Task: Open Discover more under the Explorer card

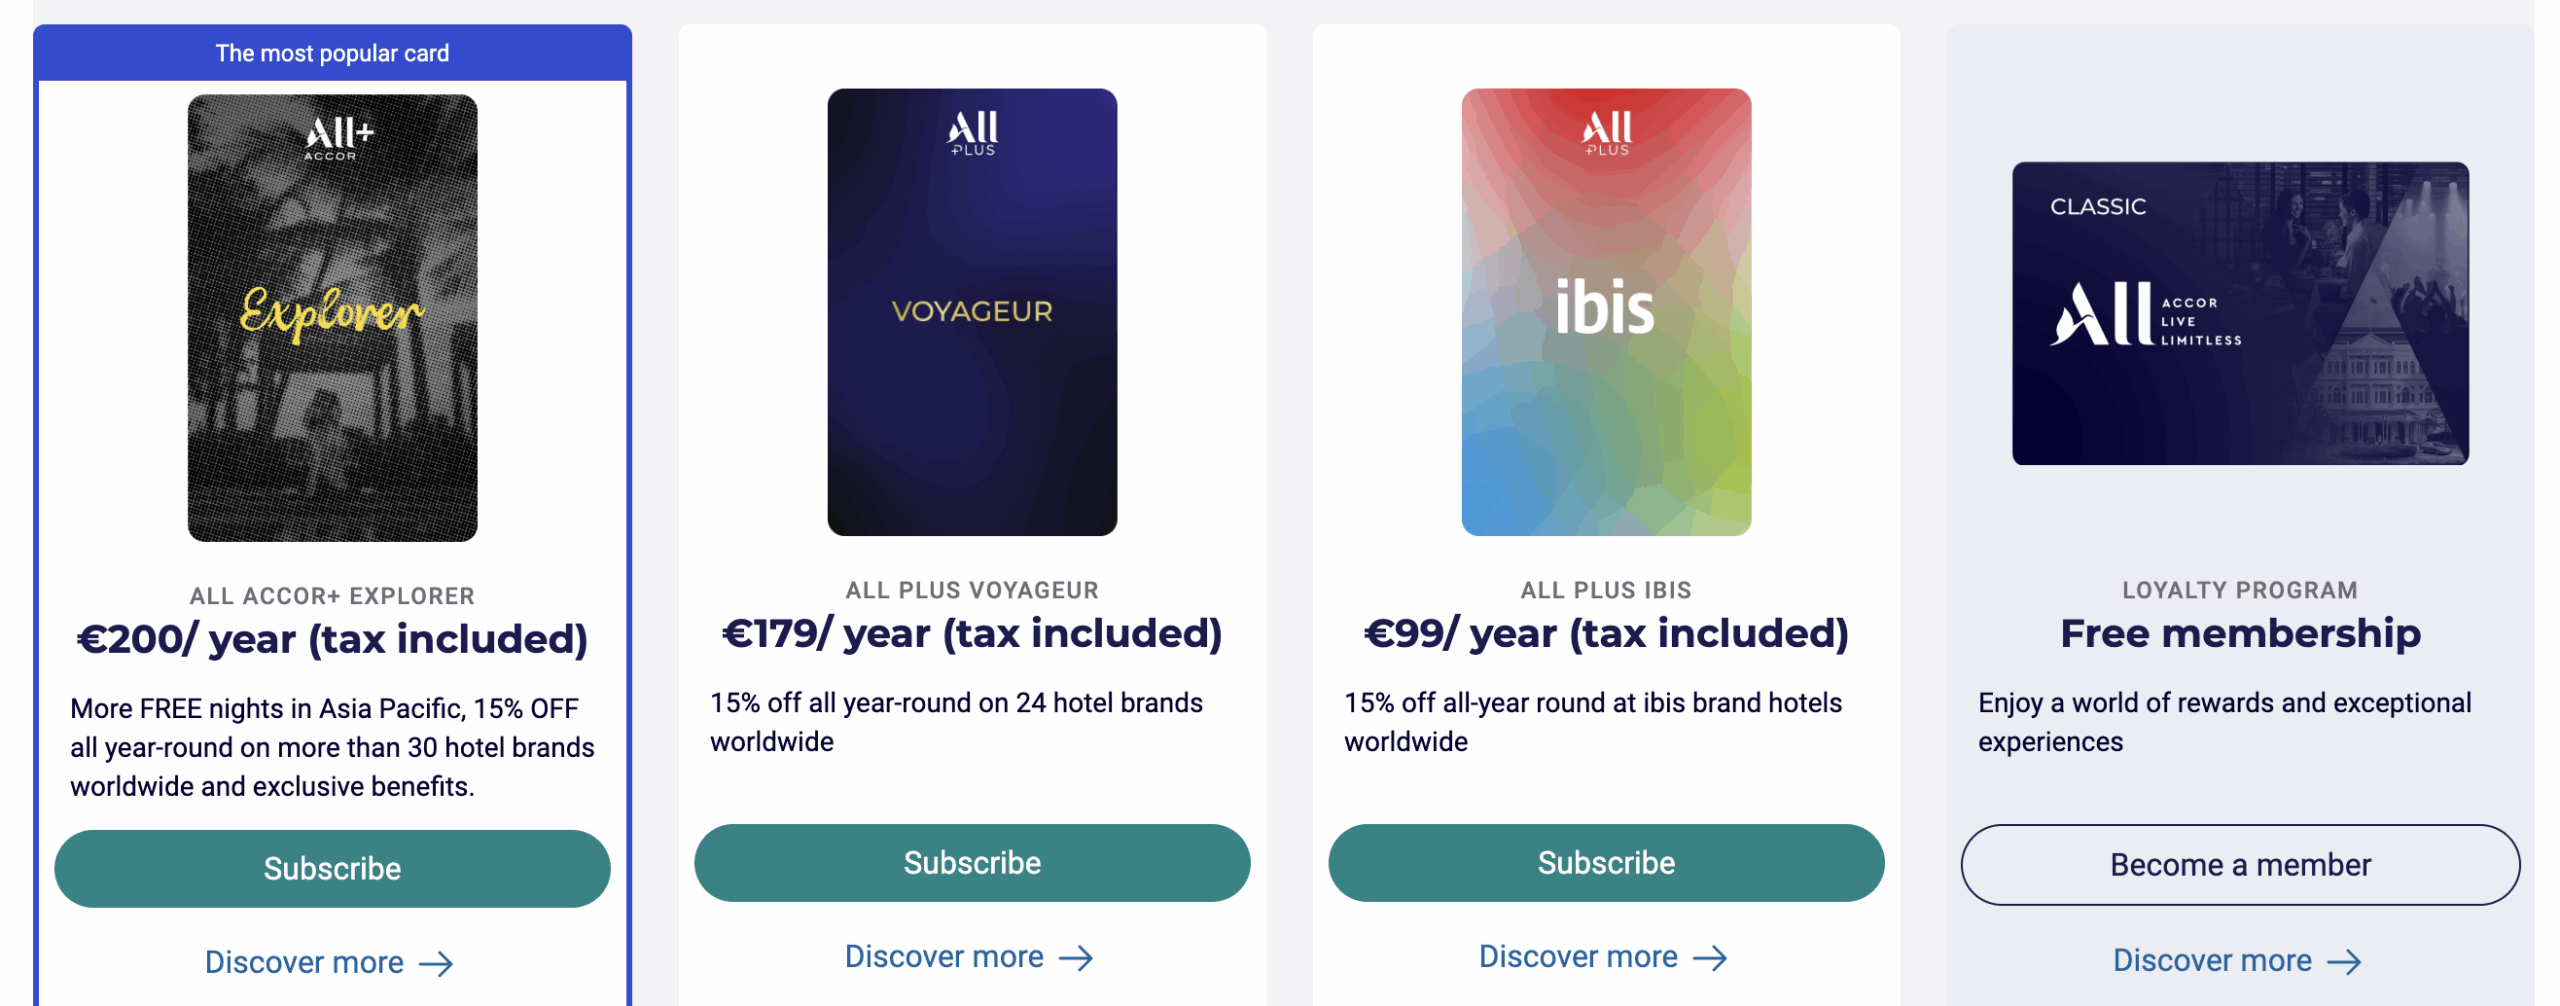Action: pyautogui.click(x=305, y=963)
